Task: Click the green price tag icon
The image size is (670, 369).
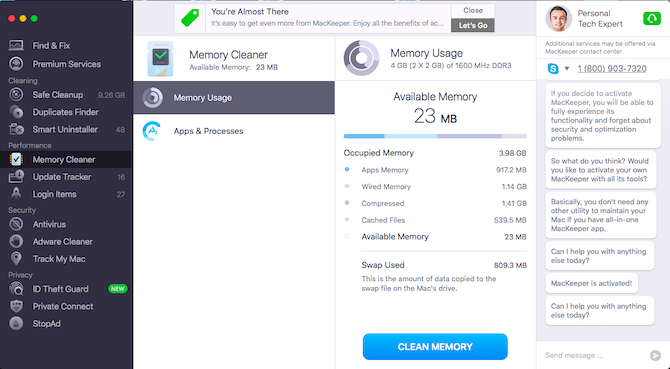Action: pyautogui.click(x=190, y=18)
